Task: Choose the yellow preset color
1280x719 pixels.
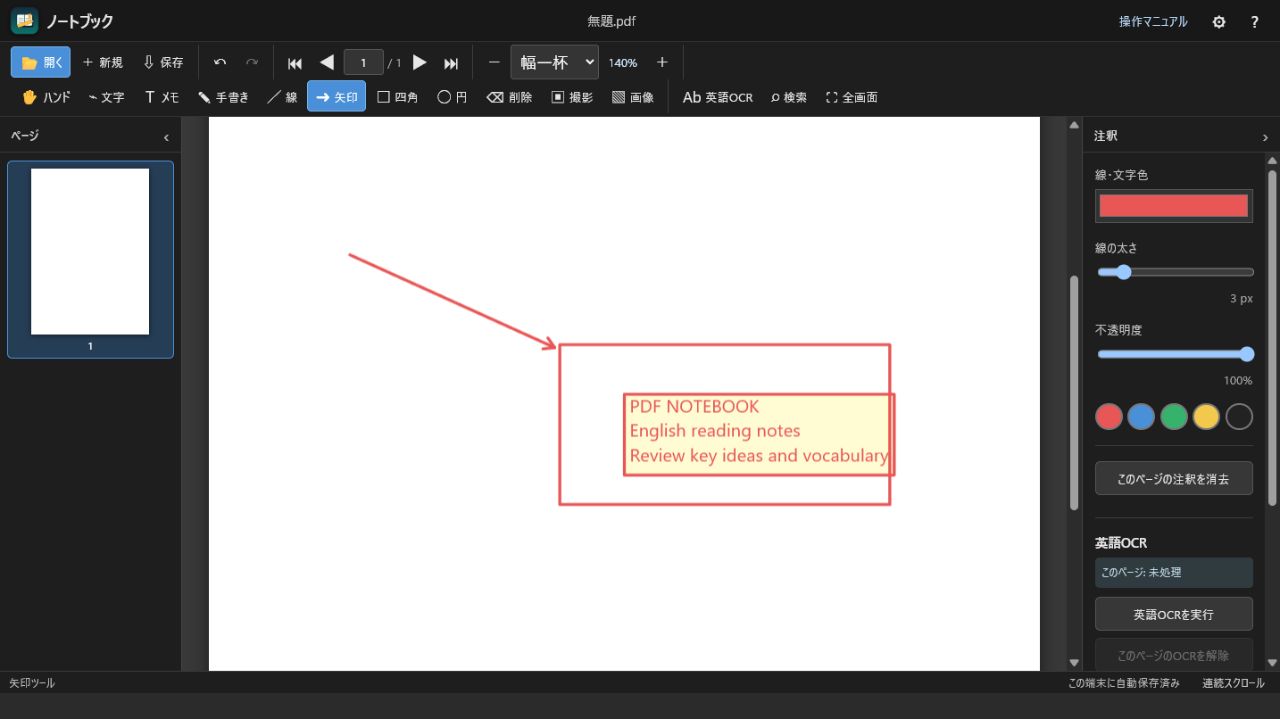Action: (x=1206, y=417)
